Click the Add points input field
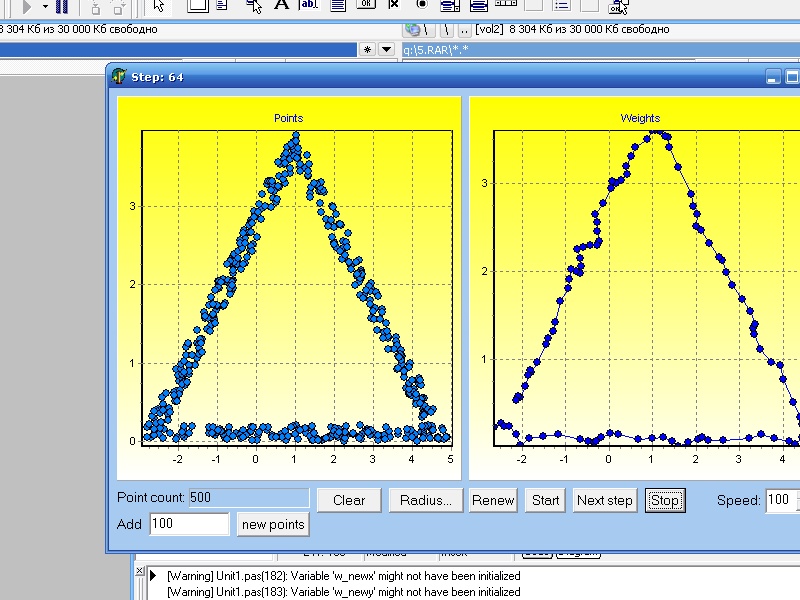The width and height of the screenshot is (800, 600). 189,524
